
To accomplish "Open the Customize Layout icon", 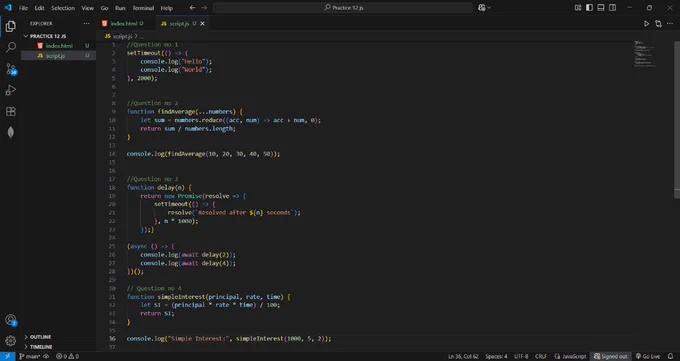I will click(578, 8).
